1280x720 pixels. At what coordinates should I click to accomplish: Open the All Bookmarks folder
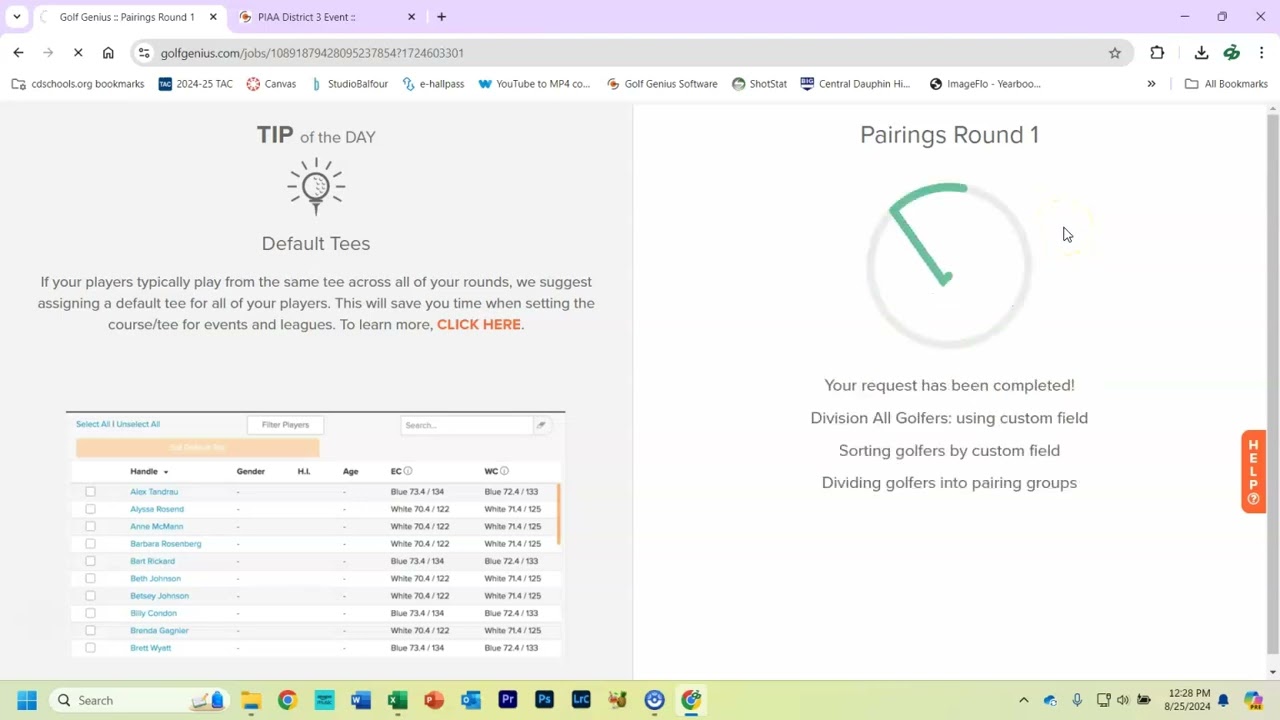(x=1226, y=84)
